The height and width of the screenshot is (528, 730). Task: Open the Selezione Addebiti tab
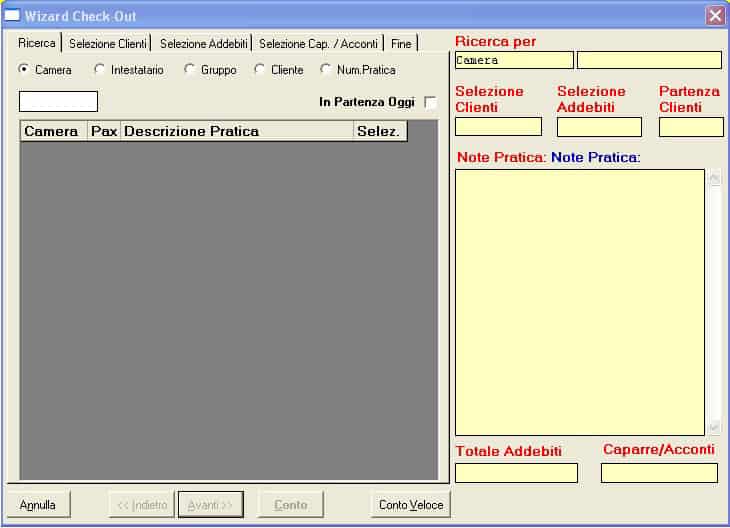(x=204, y=43)
